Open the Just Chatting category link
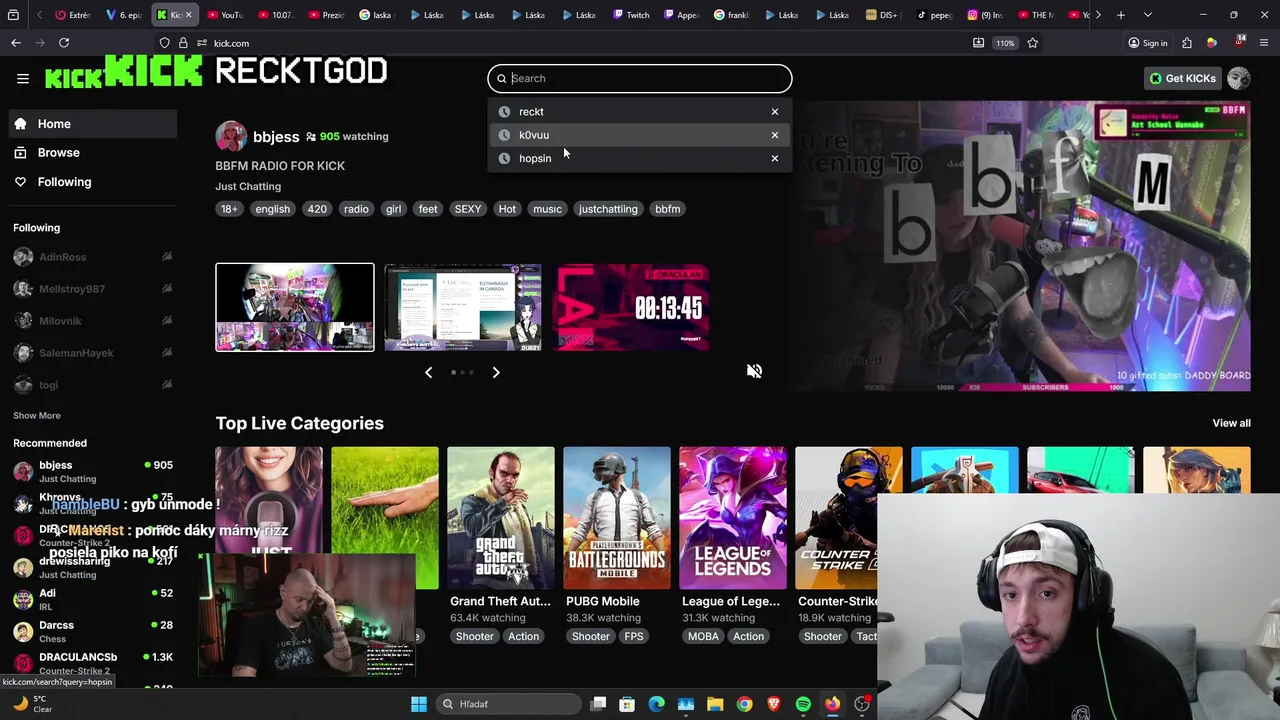 (248, 186)
